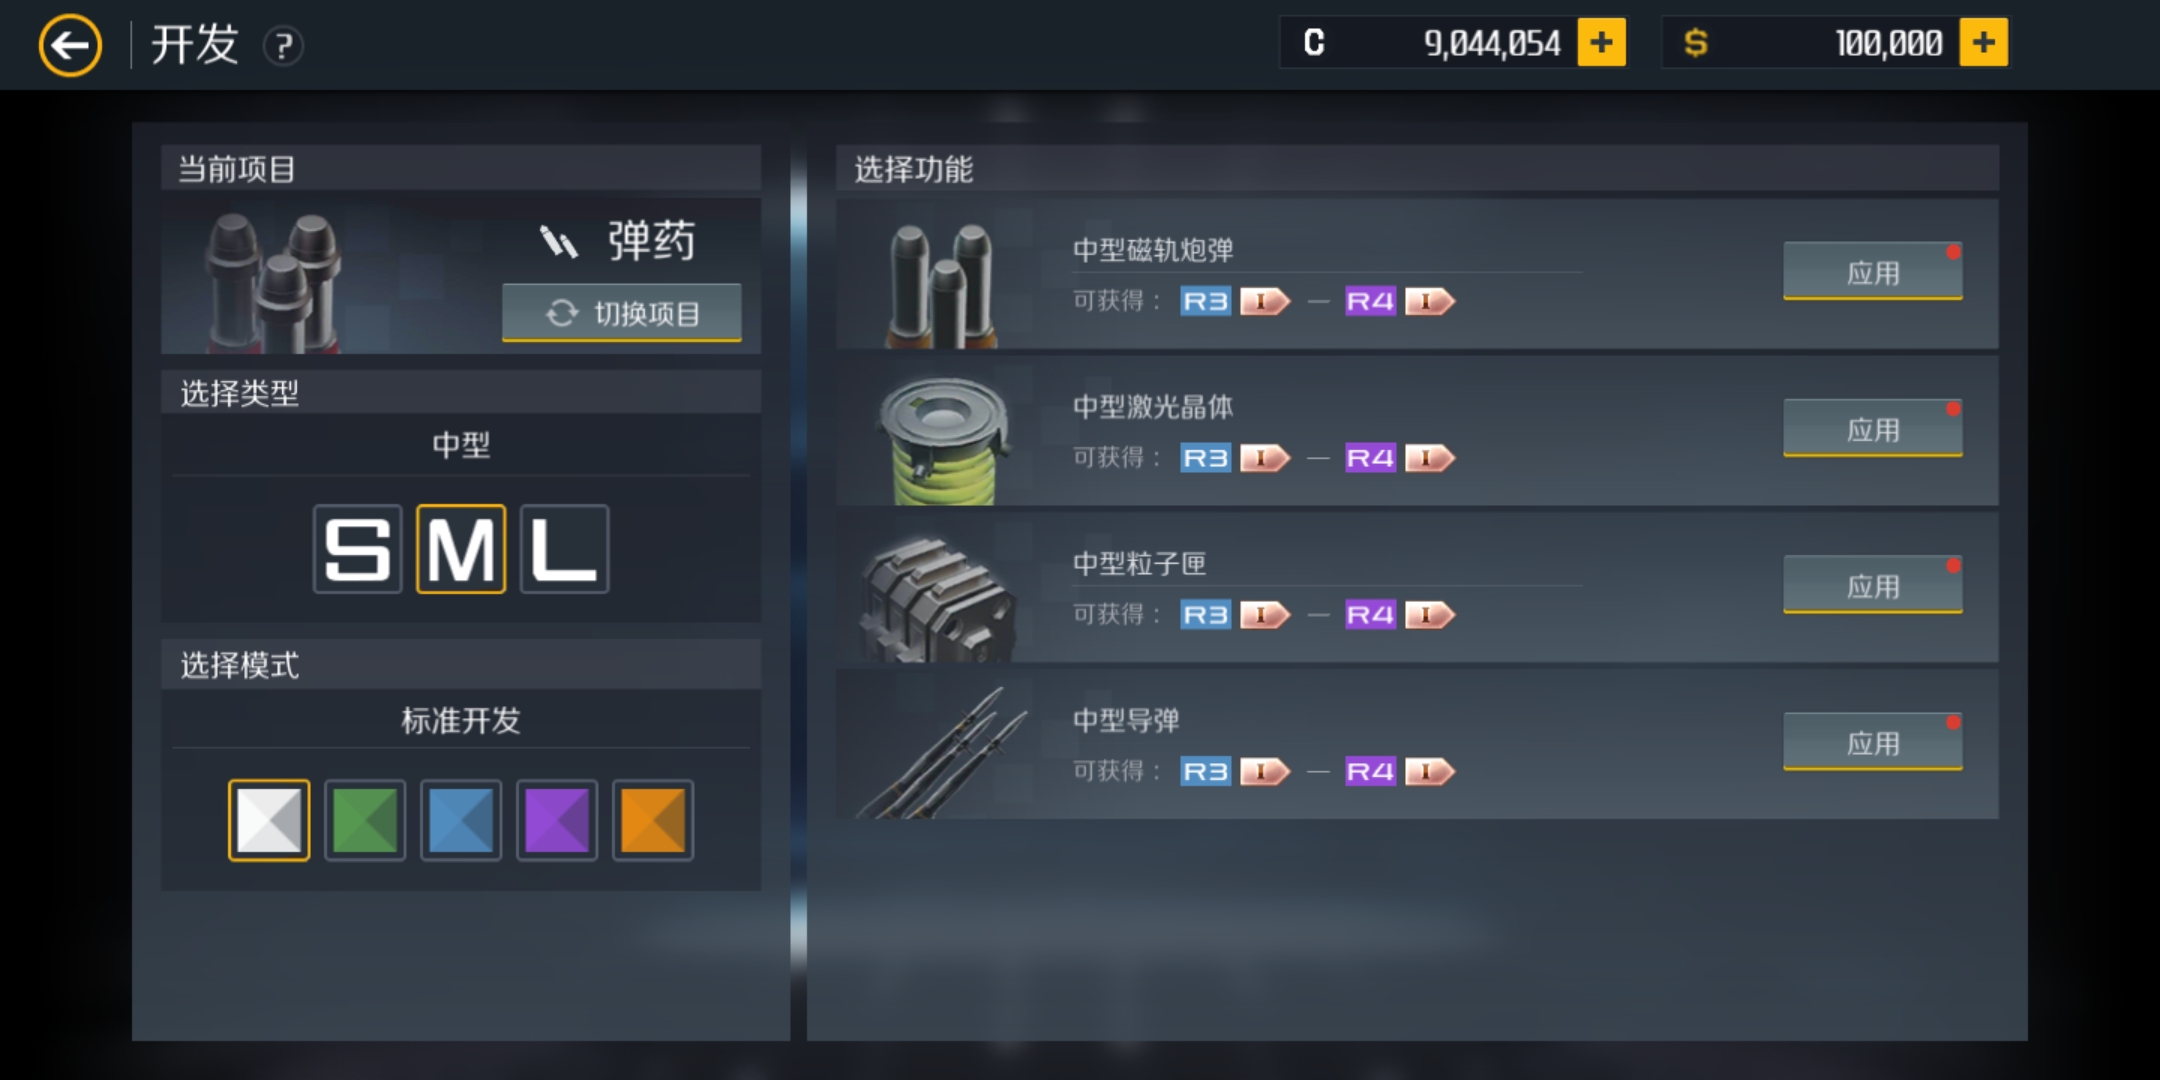Open the help question mark icon
2160x1080 pixels.
(x=283, y=45)
